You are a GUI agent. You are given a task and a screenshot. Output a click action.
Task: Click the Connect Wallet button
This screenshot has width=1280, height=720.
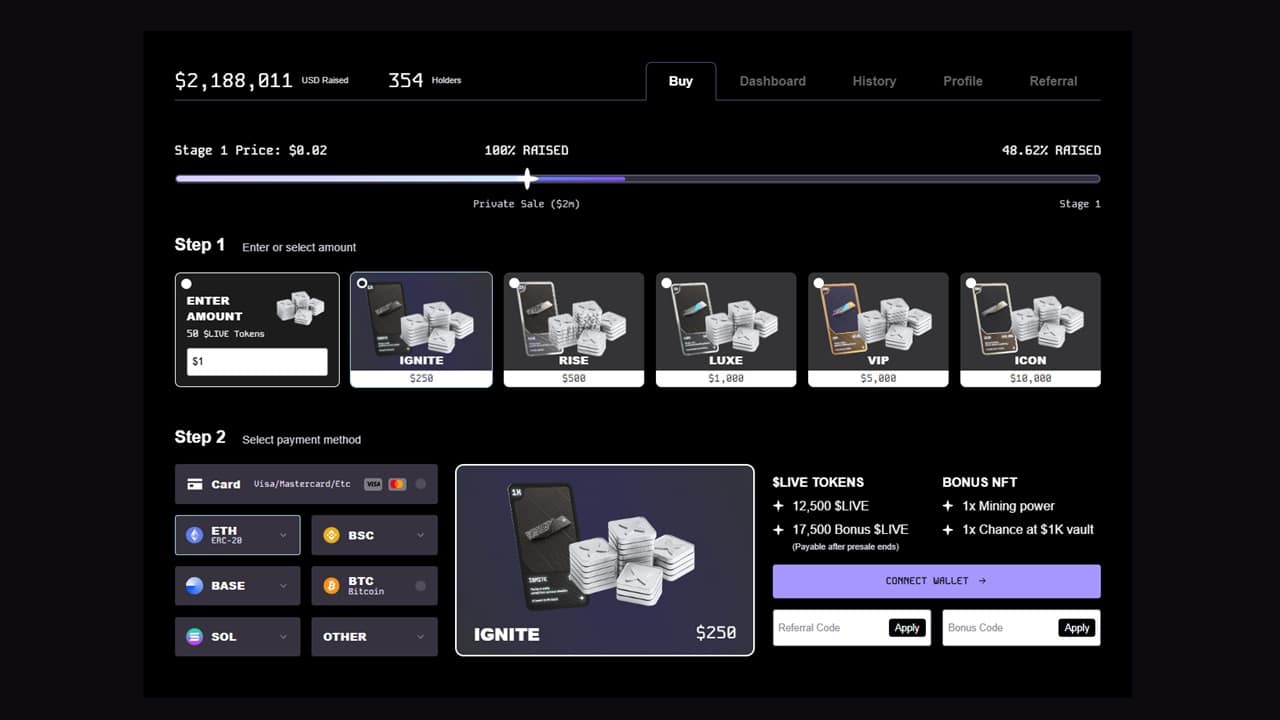click(x=936, y=581)
